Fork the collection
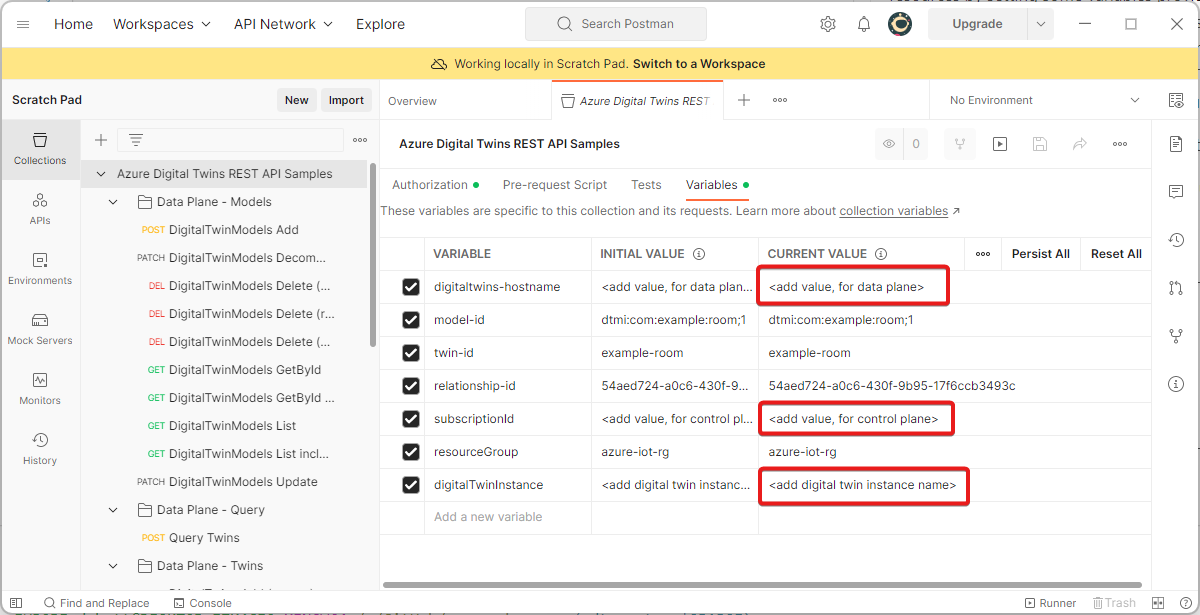 [x=960, y=144]
